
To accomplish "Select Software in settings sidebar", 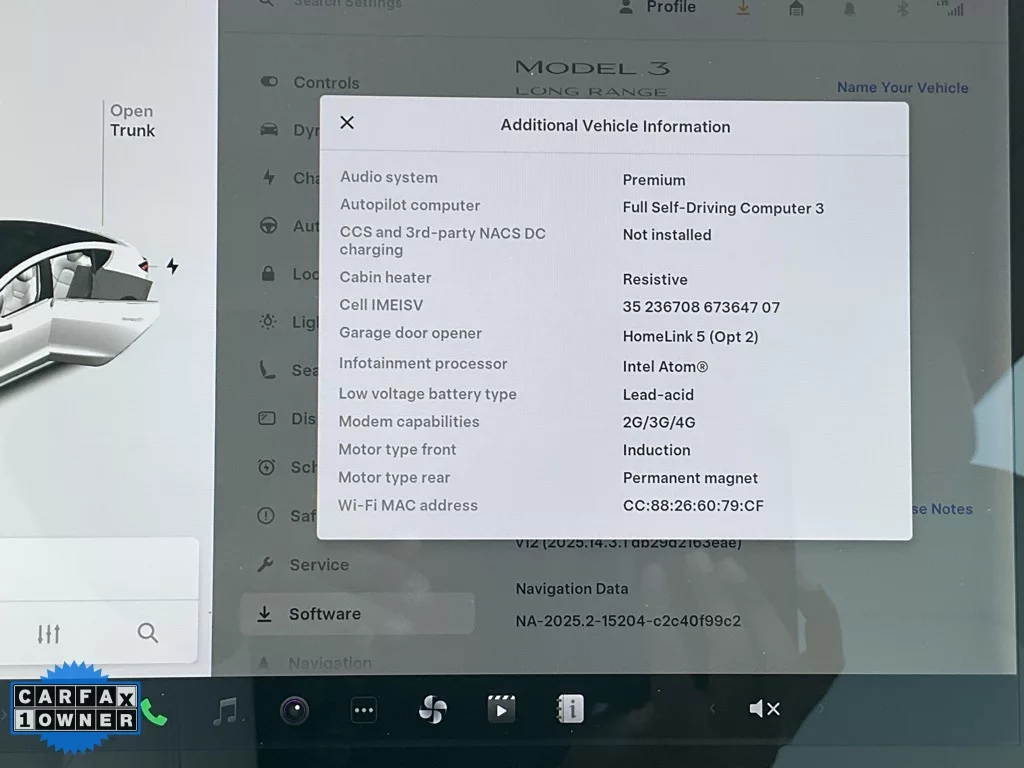I will click(x=324, y=614).
